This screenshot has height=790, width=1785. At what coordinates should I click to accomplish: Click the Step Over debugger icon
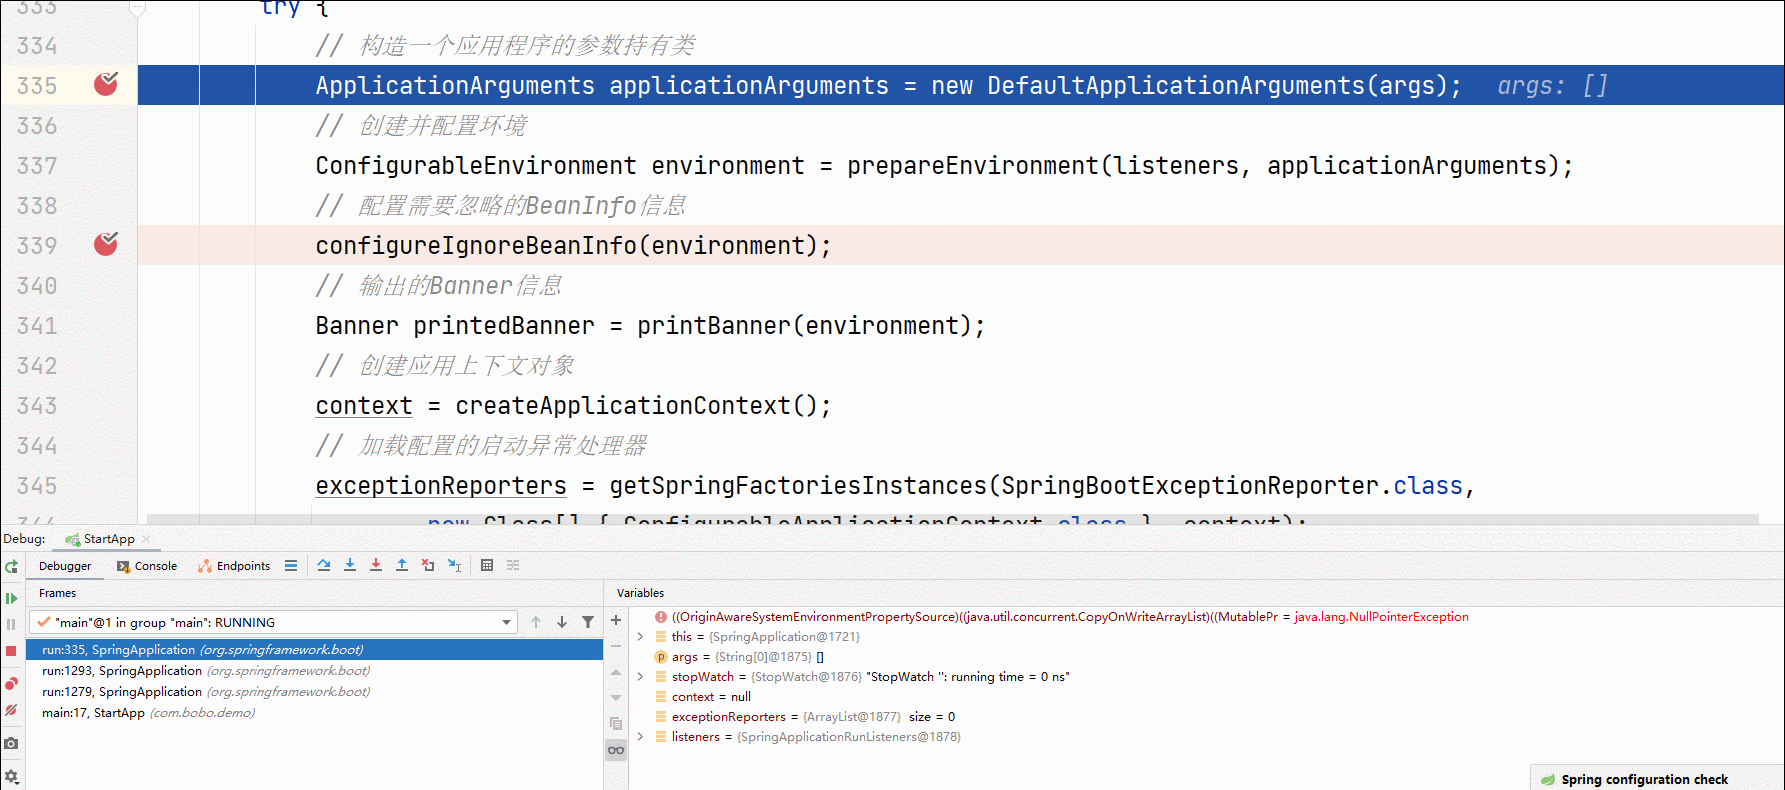coord(324,565)
